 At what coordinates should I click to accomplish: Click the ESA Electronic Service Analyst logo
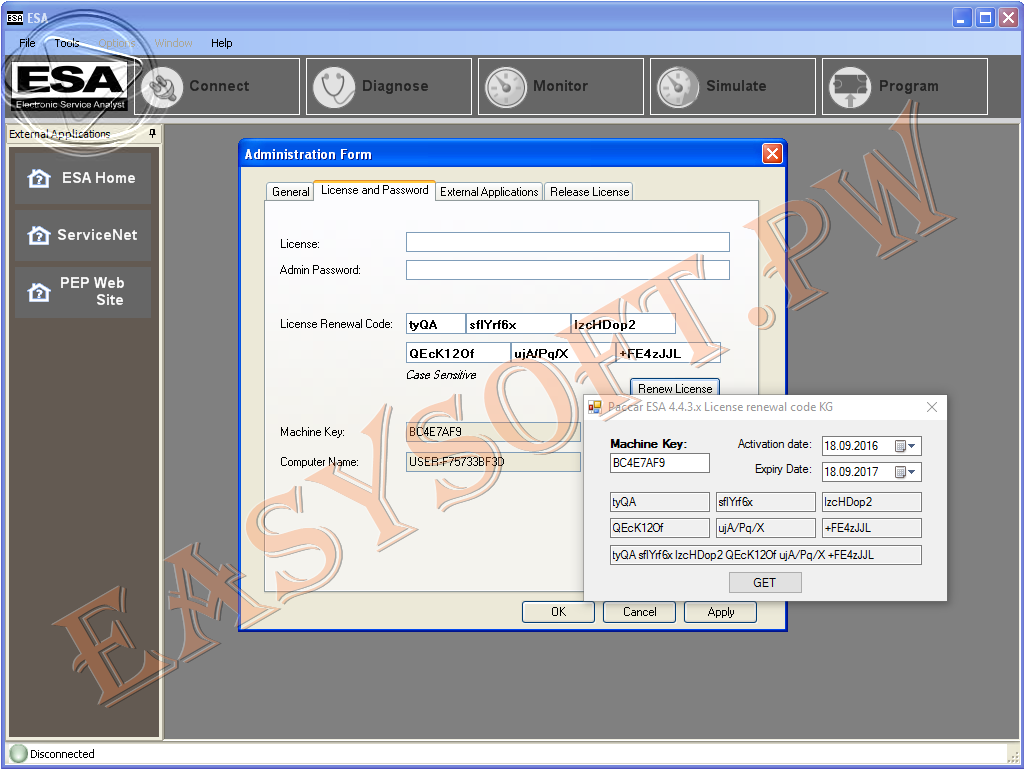tap(69, 85)
